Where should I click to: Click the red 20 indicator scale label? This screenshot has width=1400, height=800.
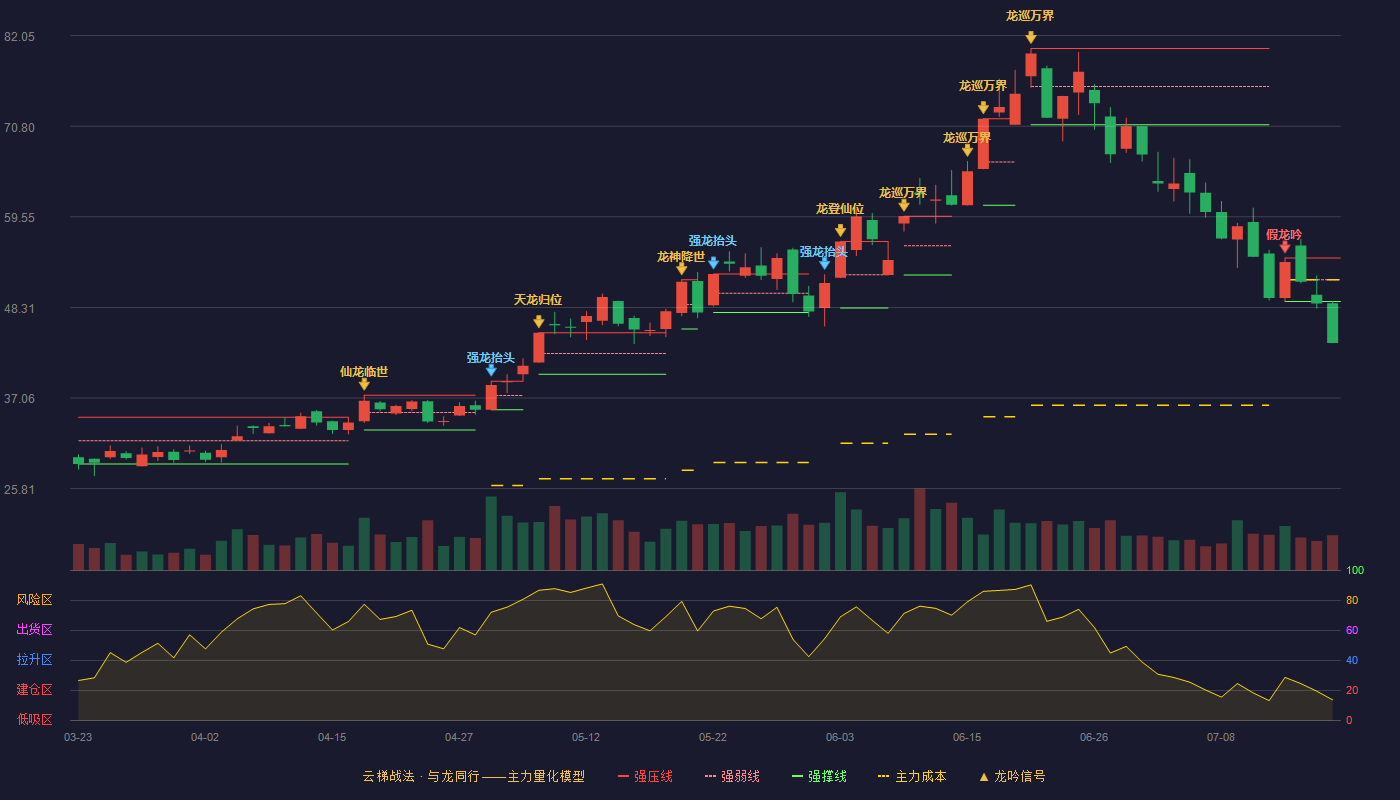point(1352,690)
